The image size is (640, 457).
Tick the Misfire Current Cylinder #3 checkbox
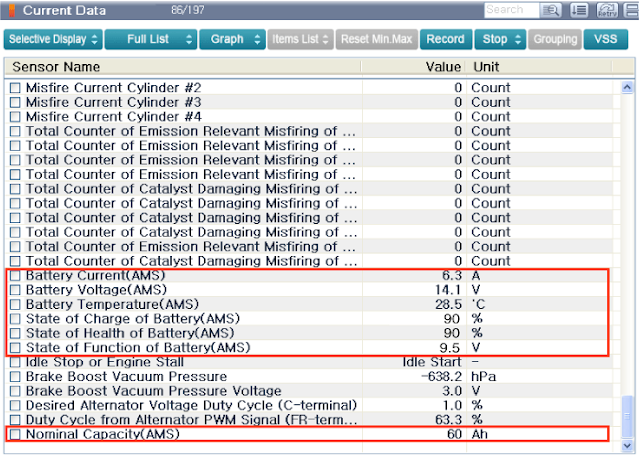tap(15, 102)
